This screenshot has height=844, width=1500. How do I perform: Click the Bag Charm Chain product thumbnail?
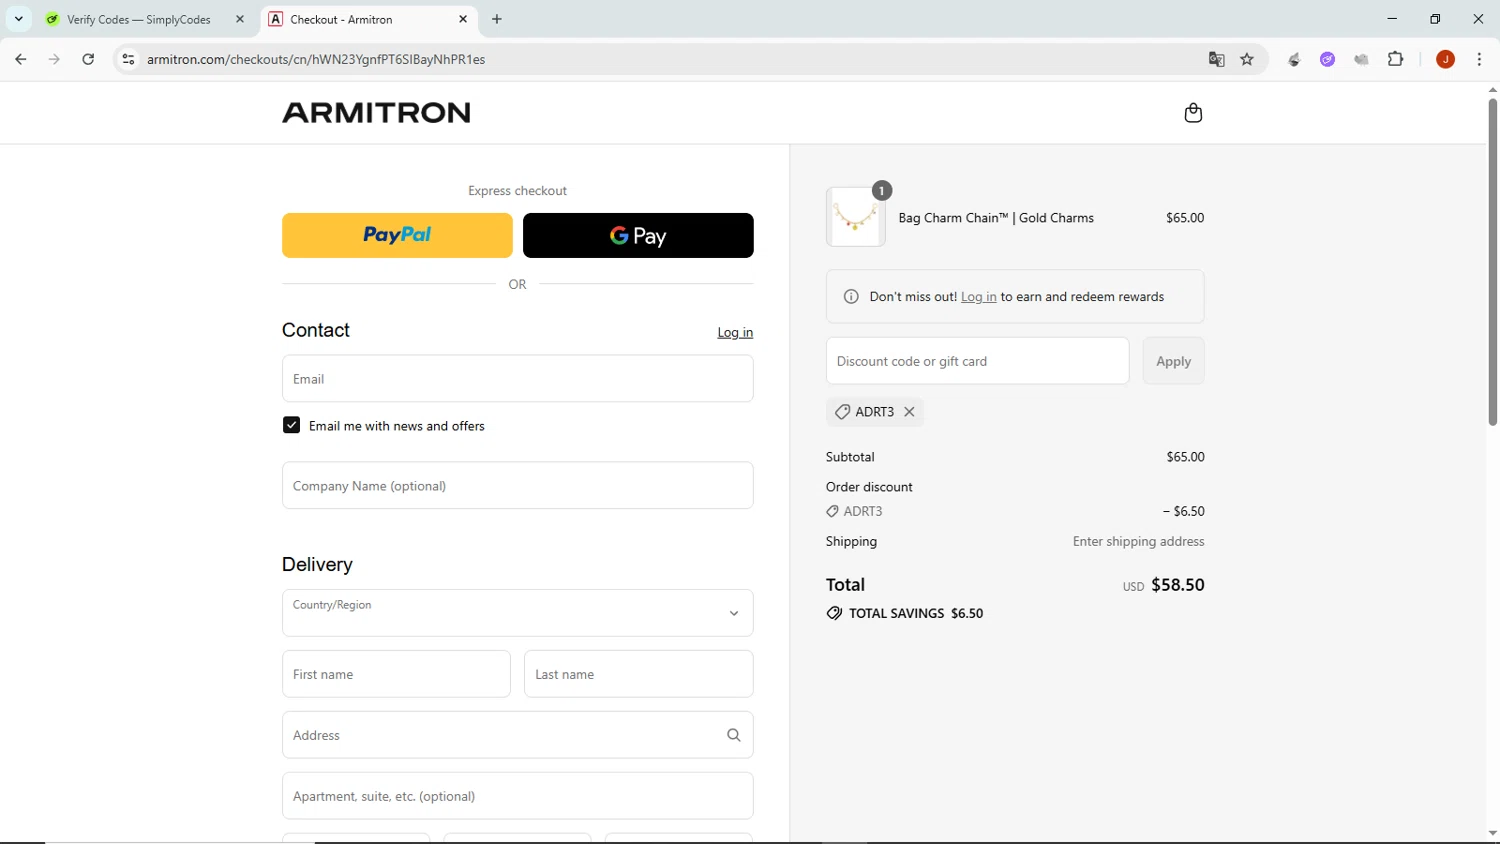856,217
